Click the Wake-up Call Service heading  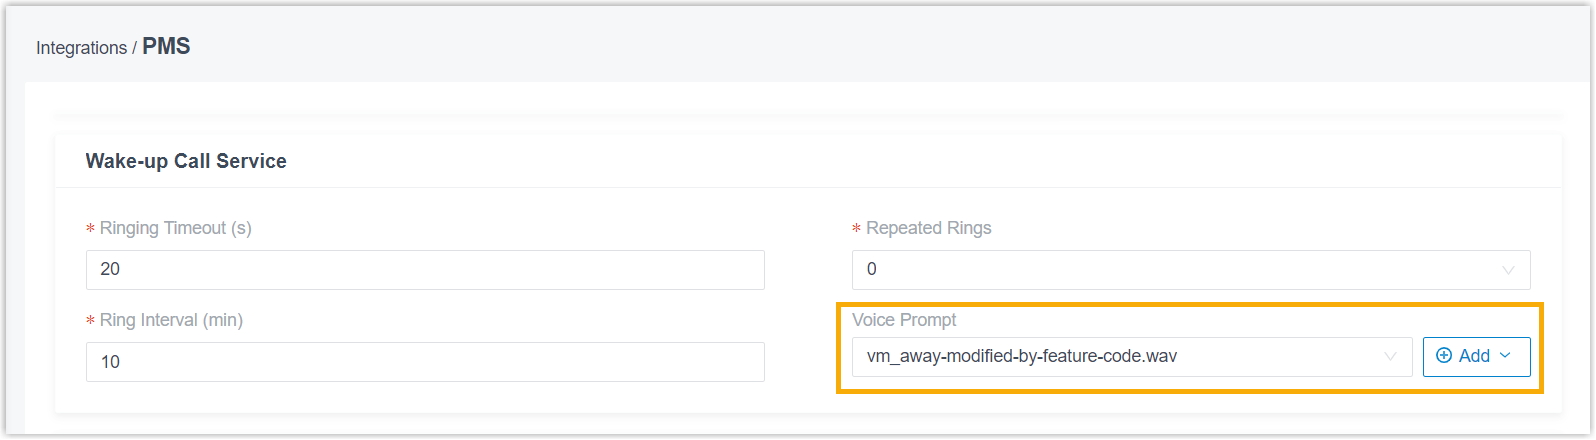coord(186,161)
